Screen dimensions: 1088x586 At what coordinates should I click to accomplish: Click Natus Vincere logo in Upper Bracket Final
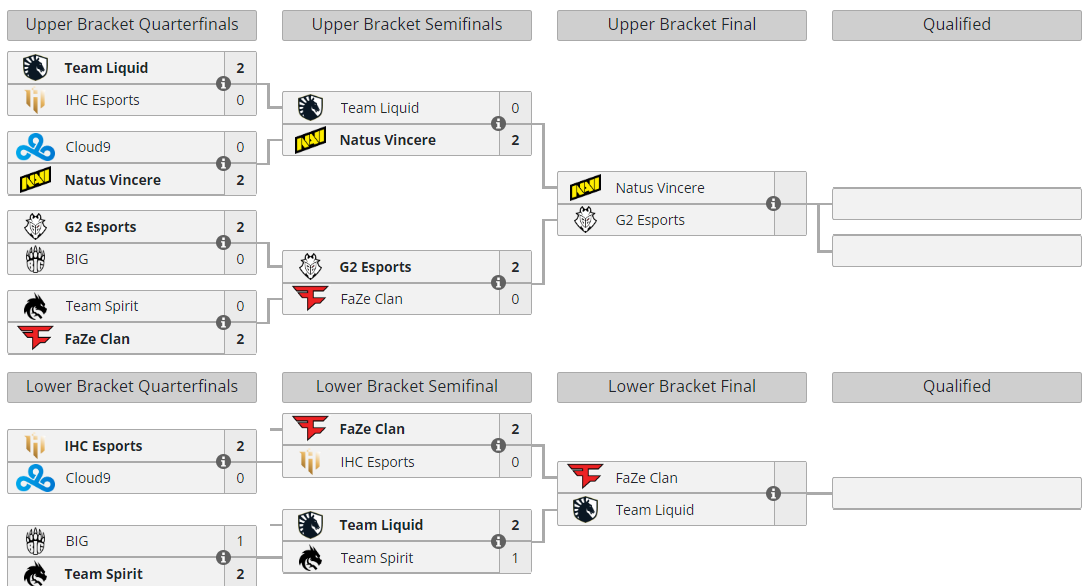pos(586,188)
